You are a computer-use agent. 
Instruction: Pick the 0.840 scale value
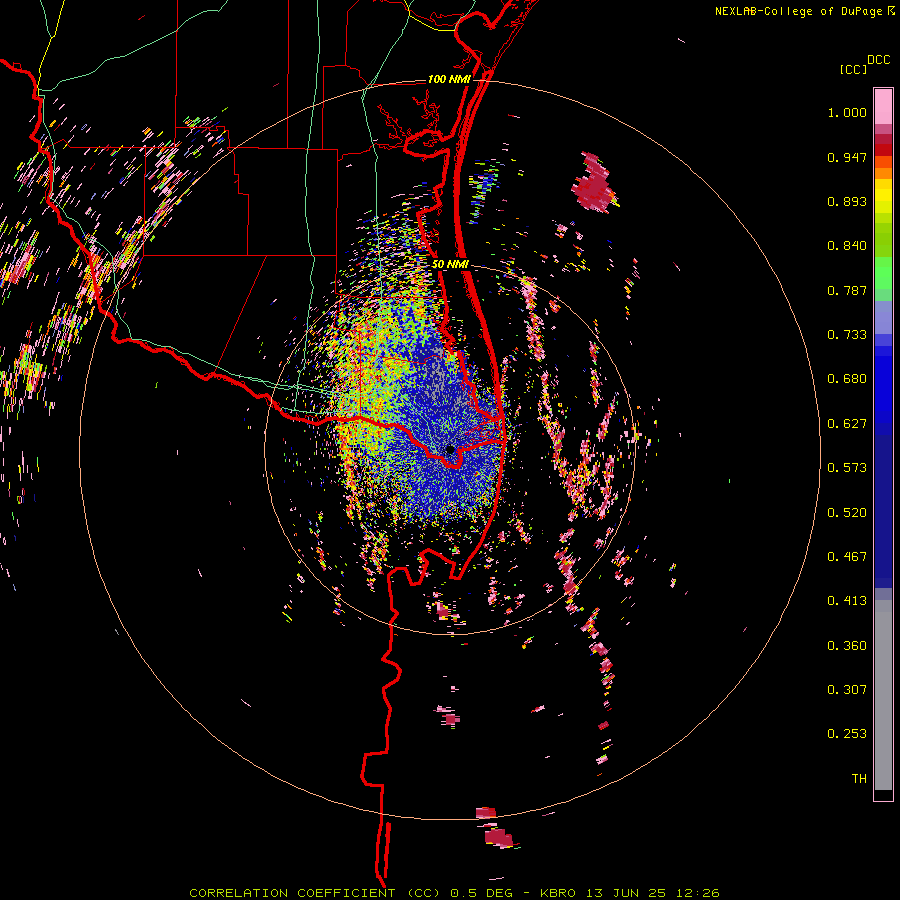pyautogui.click(x=847, y=246)
